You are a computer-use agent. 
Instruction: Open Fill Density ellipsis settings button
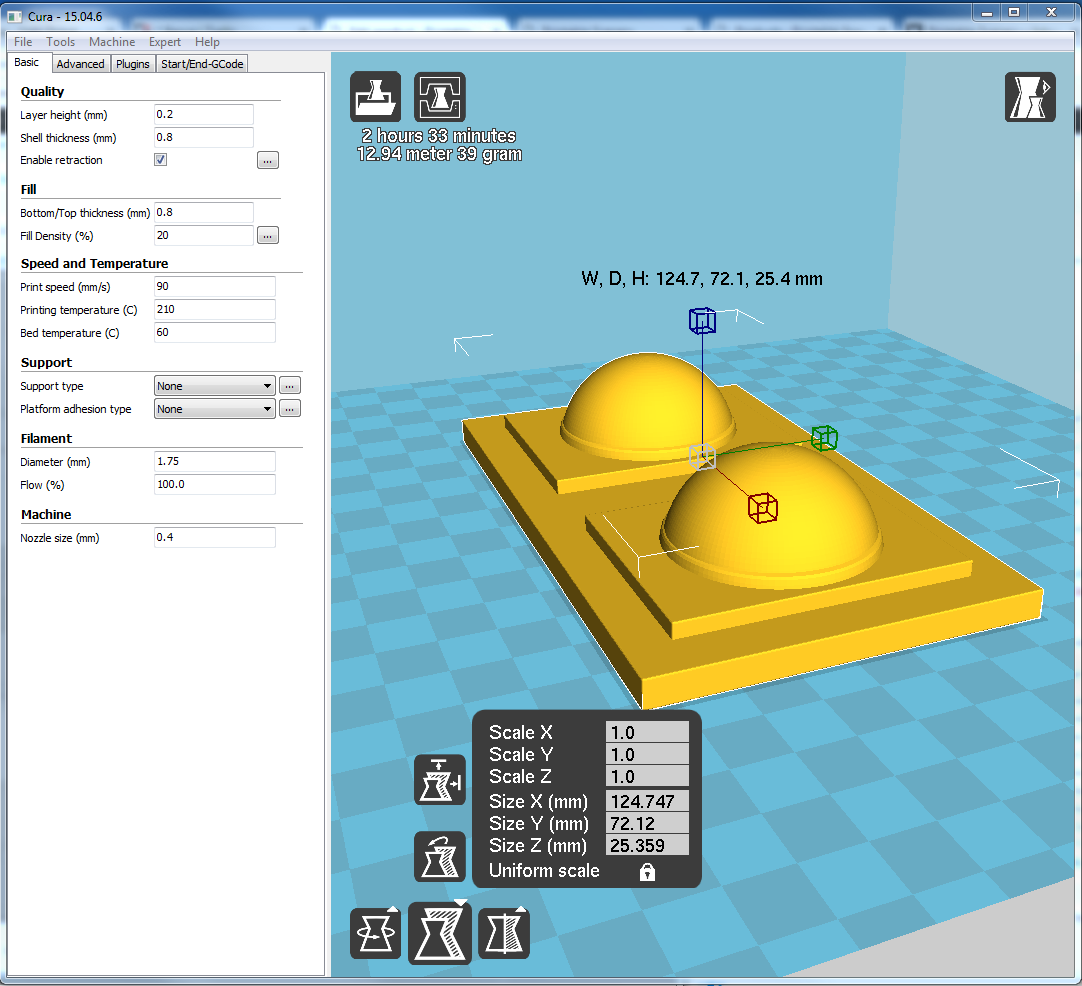coord(267,236)
